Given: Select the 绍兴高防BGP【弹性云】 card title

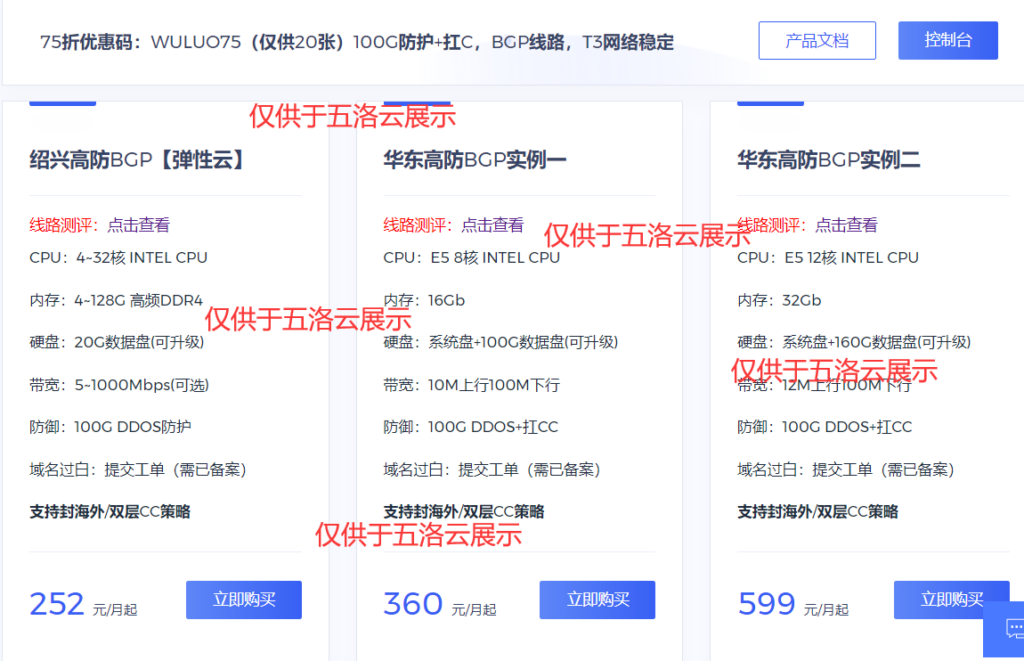Looking at the screenshot, I should (135, 158).
